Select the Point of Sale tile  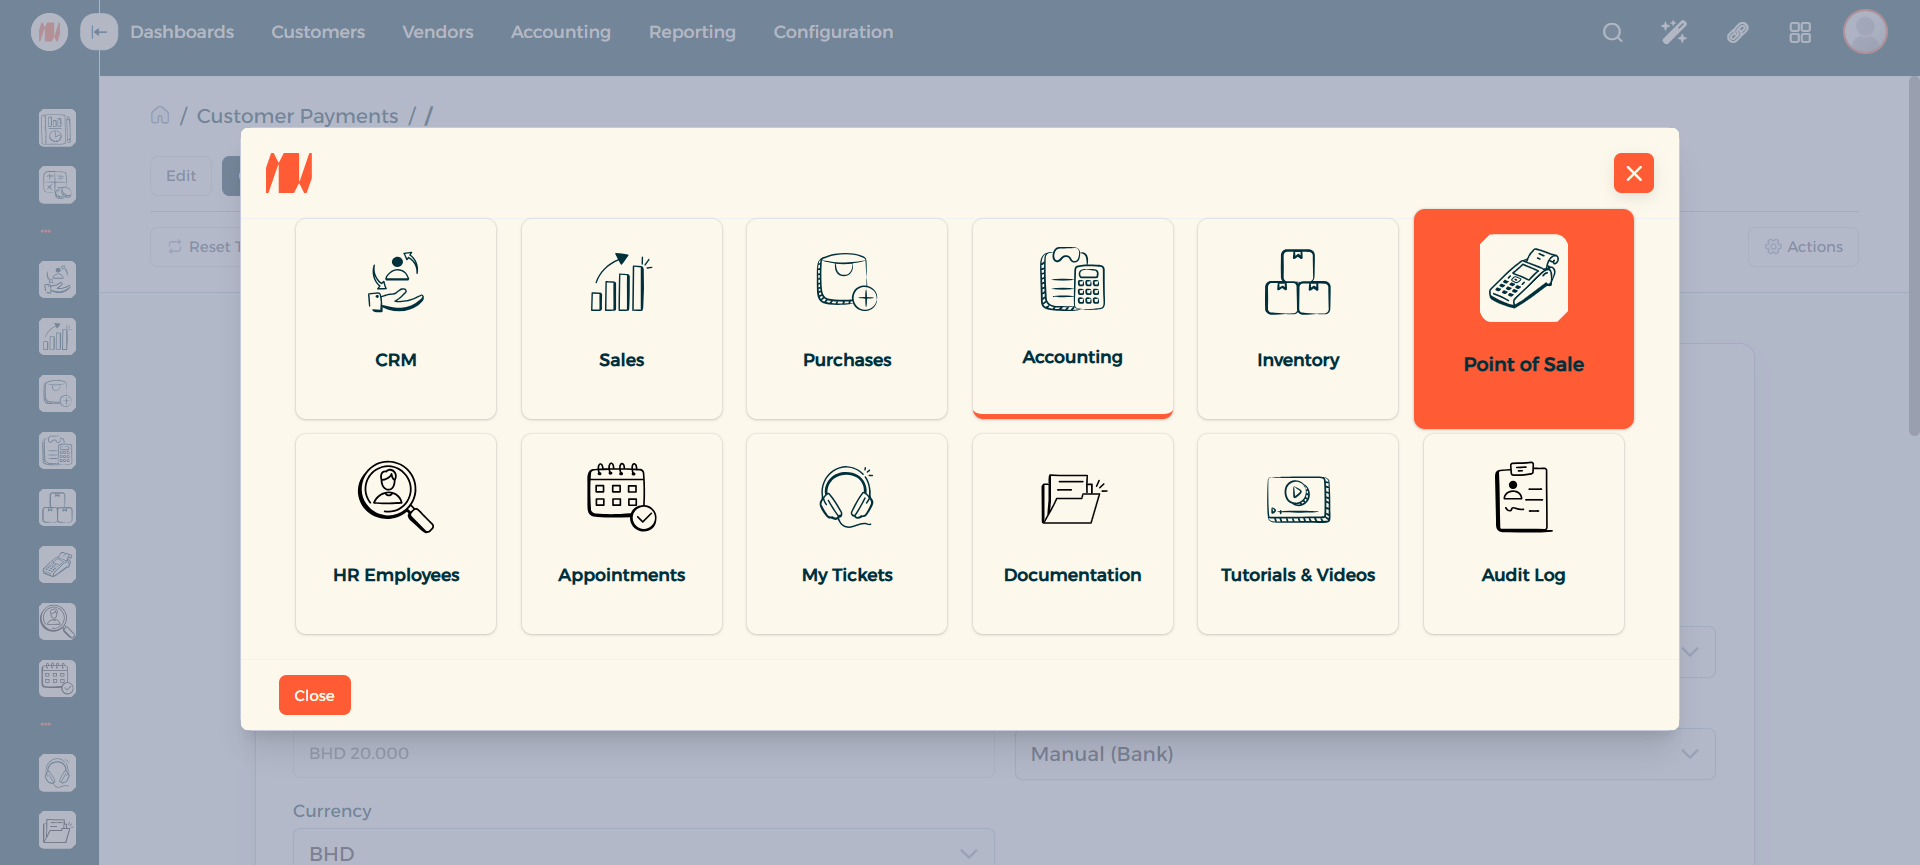coord(1523,318)
